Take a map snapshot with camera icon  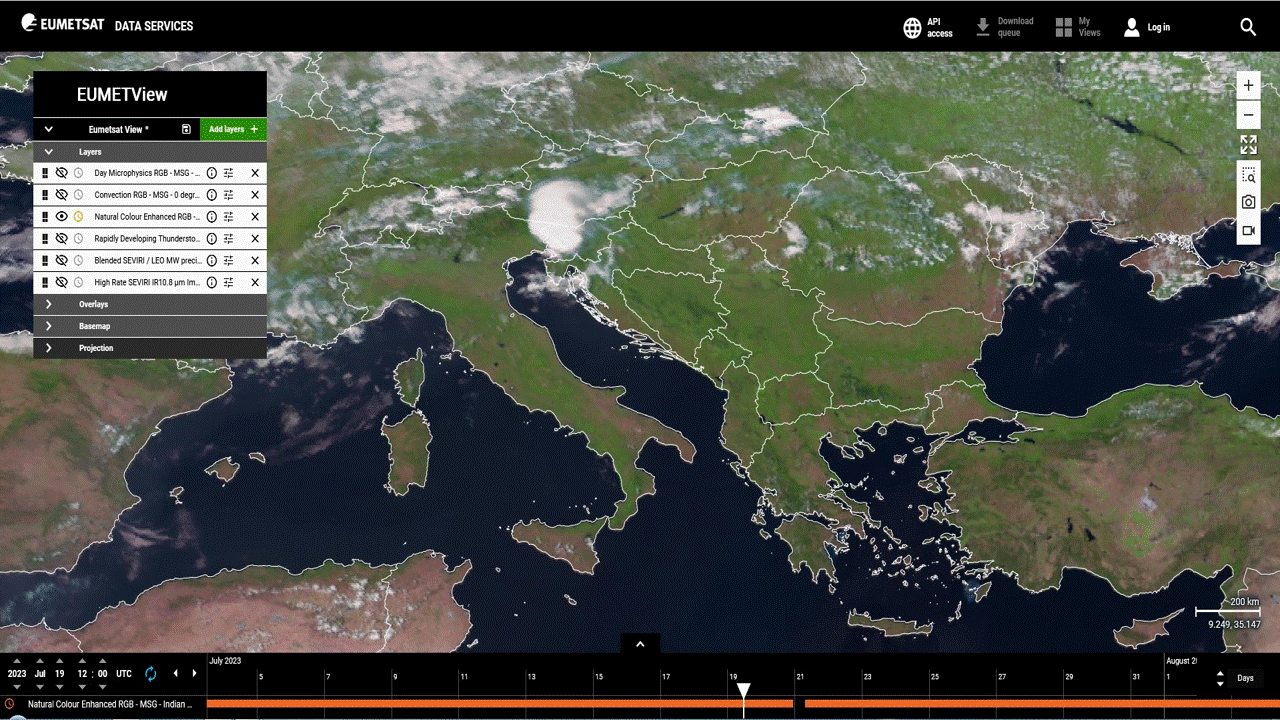point(1248,202)
